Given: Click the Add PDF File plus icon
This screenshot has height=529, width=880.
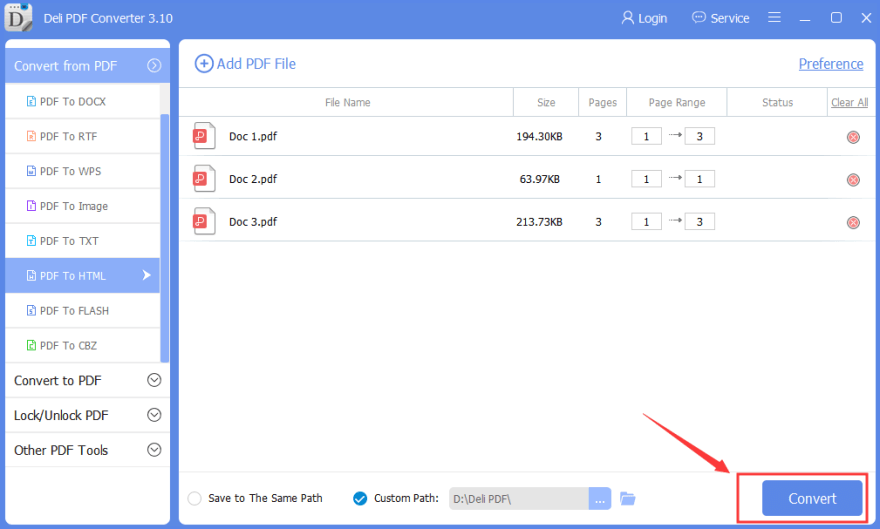Looking at the screenshot, I should [204, 63].
